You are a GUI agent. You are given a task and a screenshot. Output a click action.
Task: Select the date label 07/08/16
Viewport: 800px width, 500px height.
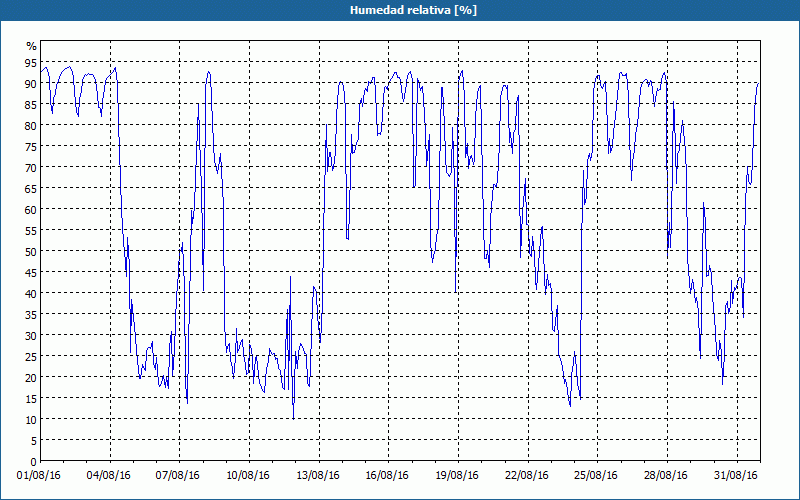178,476
